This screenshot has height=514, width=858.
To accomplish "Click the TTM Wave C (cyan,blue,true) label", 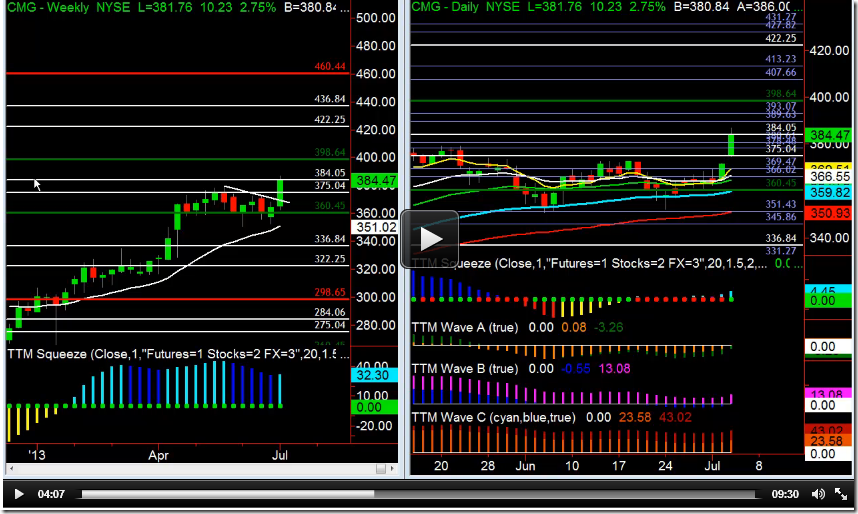I will click(x=494, y=418).
